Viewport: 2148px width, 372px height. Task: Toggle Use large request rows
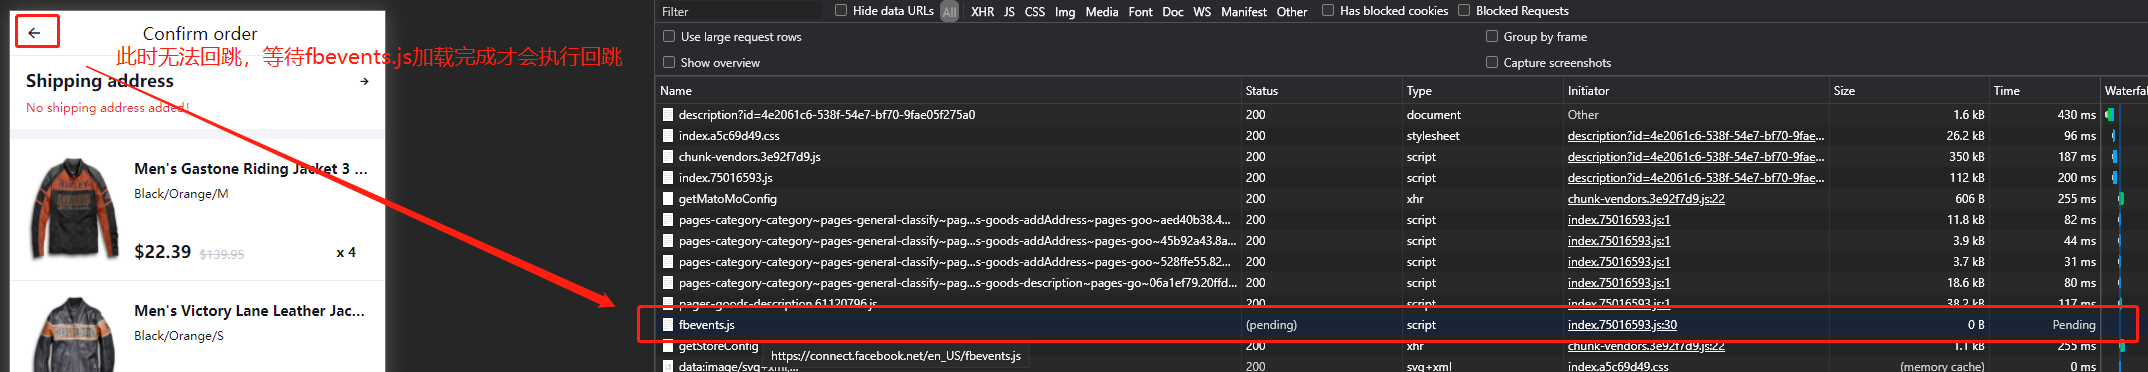point(669,36)
